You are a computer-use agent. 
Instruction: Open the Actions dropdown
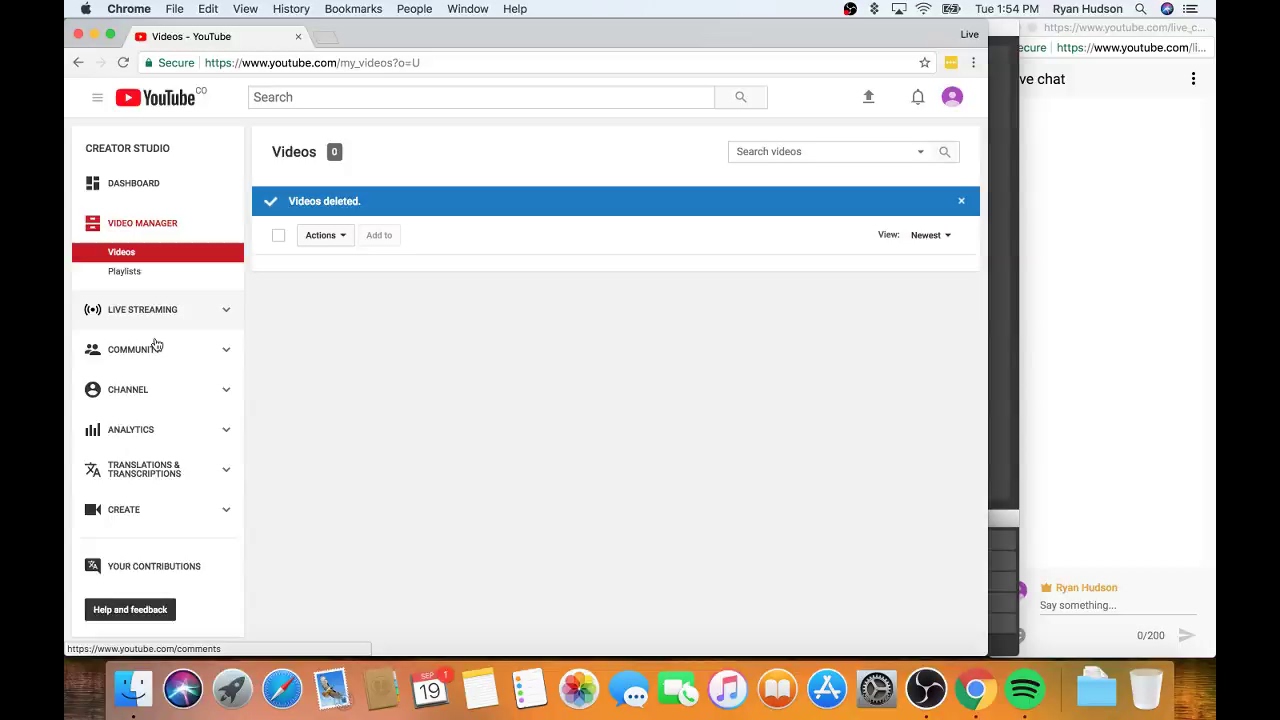click(x=325, y=235)
